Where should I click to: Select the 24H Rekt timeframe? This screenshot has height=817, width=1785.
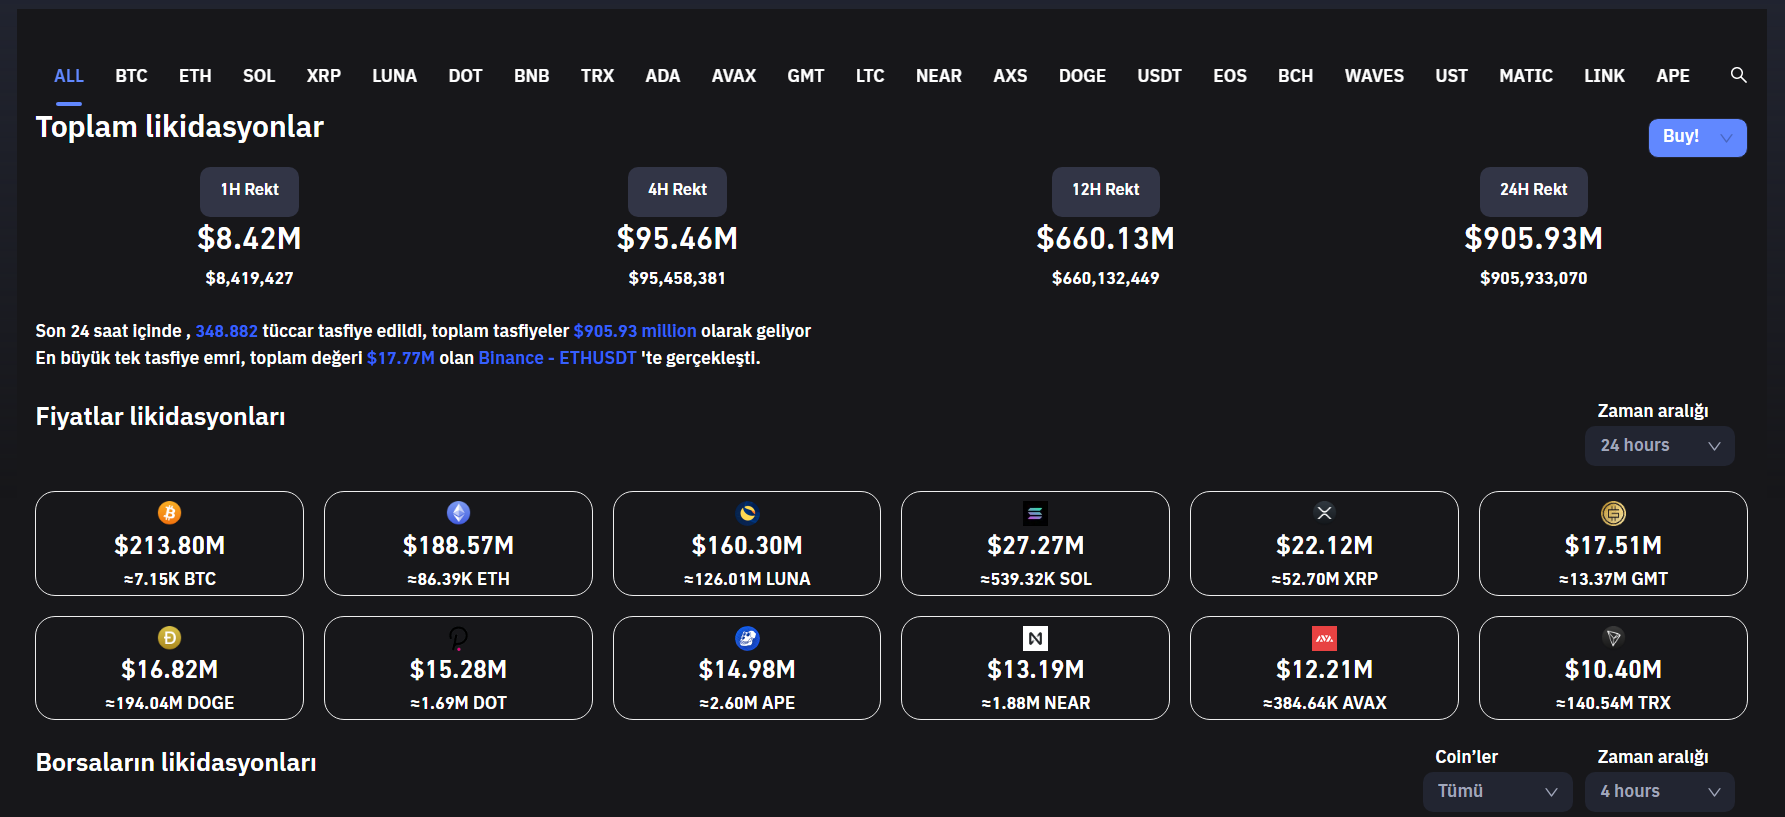tap(1533, 190)
